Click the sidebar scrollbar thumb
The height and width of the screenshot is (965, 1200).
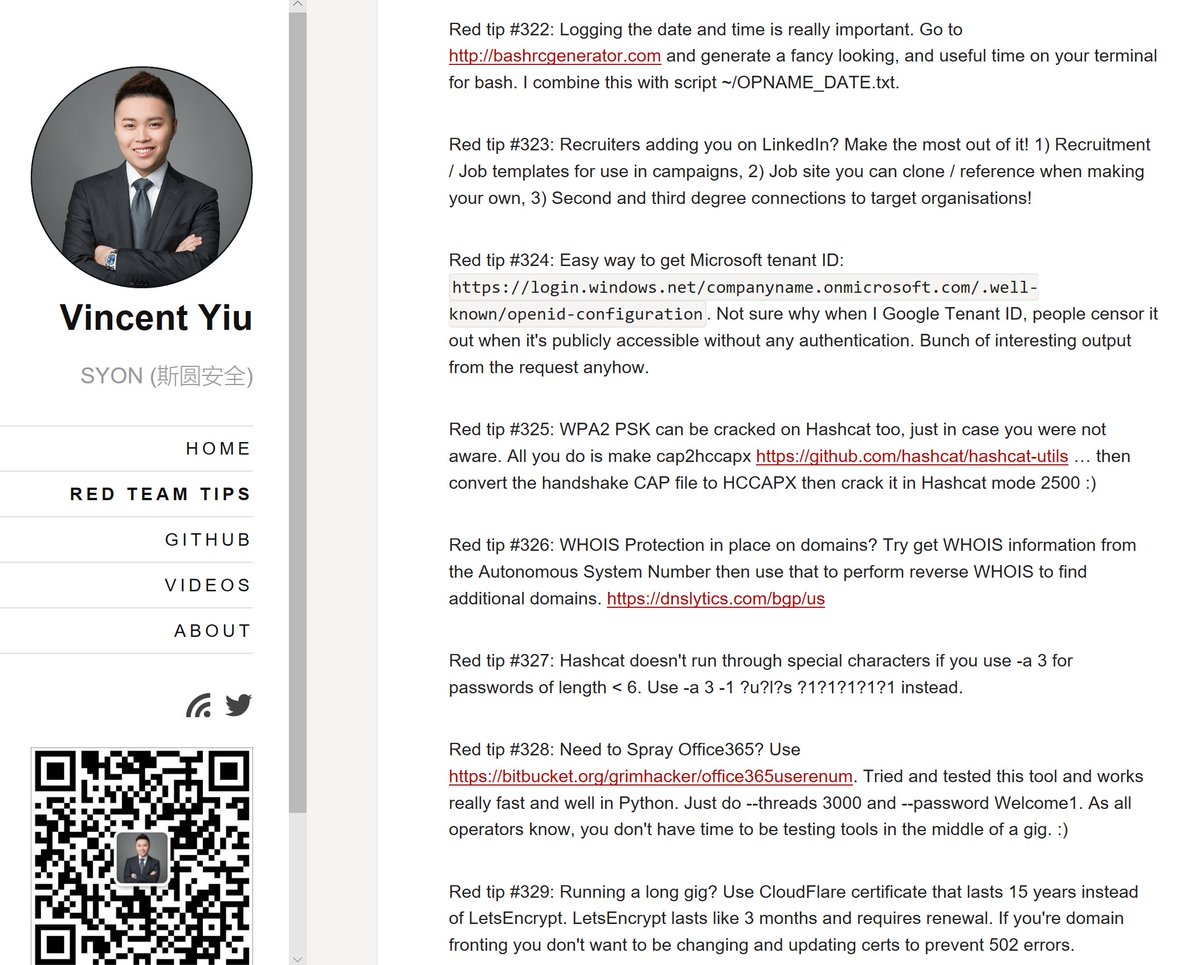pyautogui.click(x=297, y=413)
